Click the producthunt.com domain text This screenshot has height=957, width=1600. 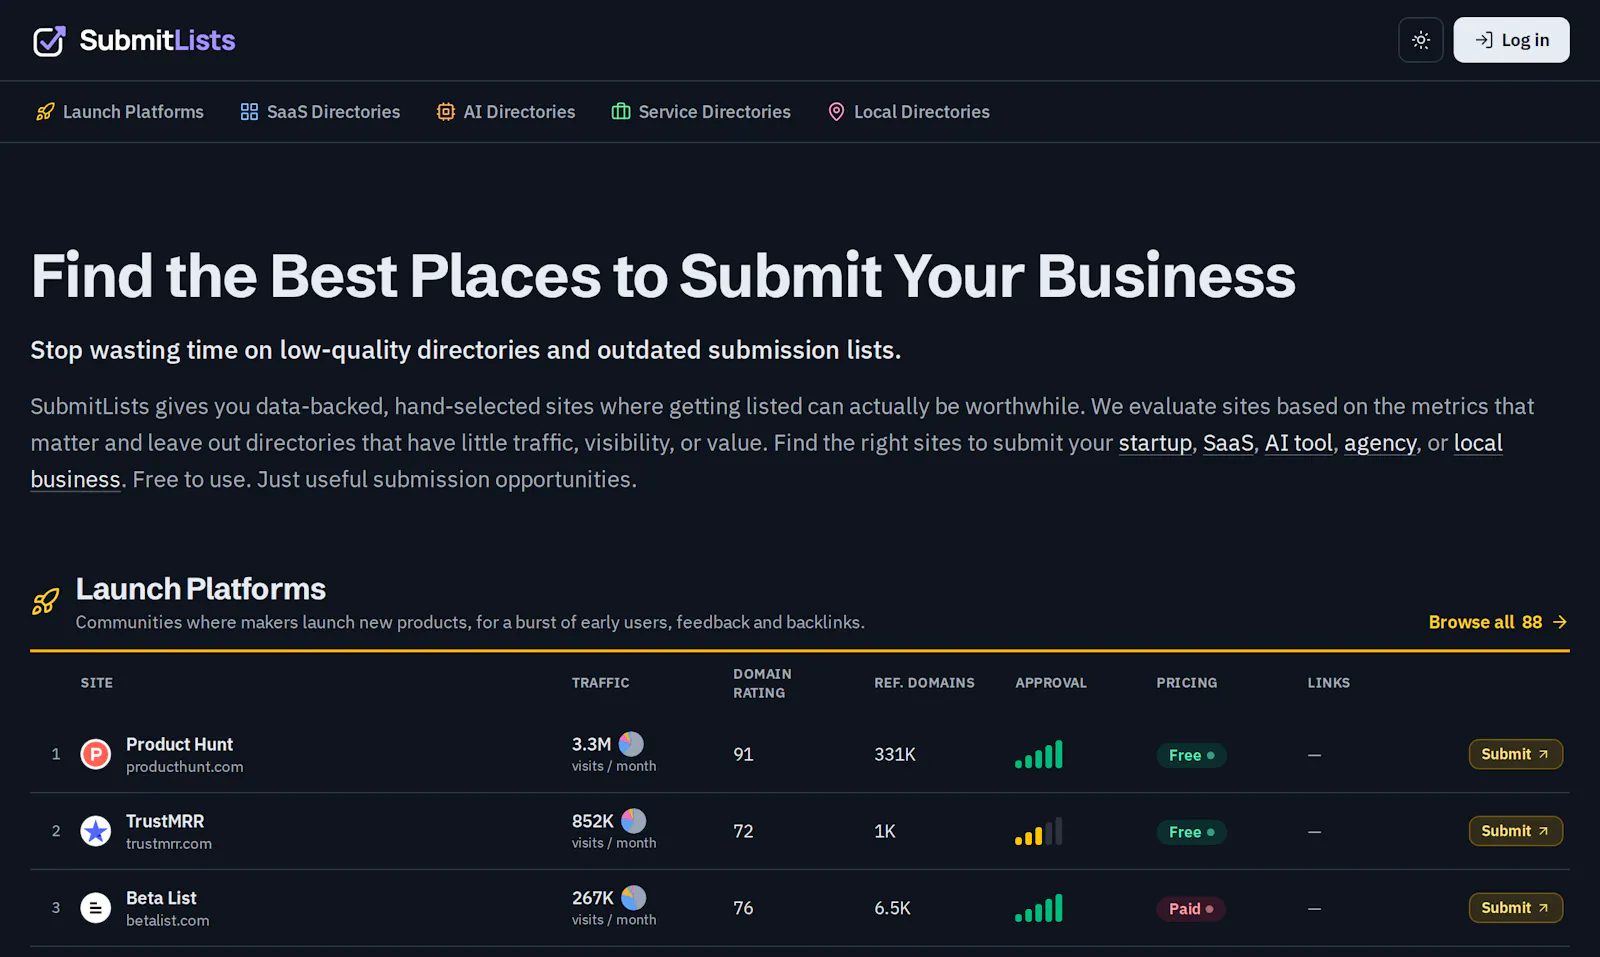185,767
